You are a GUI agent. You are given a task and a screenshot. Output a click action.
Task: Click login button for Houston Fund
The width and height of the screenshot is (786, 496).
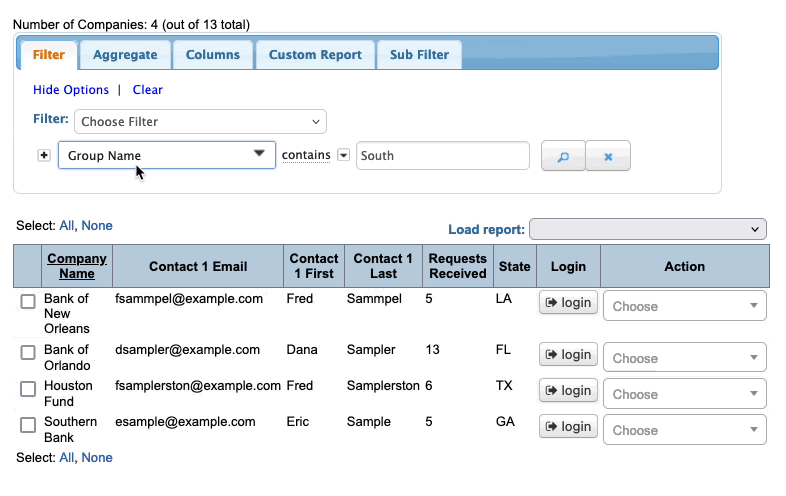pos(568,391)
